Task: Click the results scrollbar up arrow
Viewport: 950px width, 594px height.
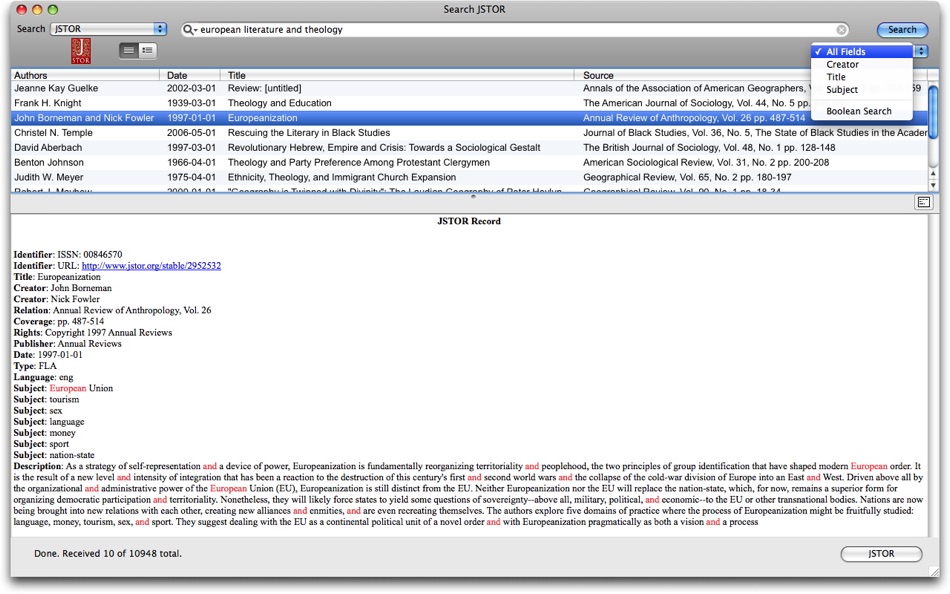Action: pyautogui.click(x=933, y=174)
